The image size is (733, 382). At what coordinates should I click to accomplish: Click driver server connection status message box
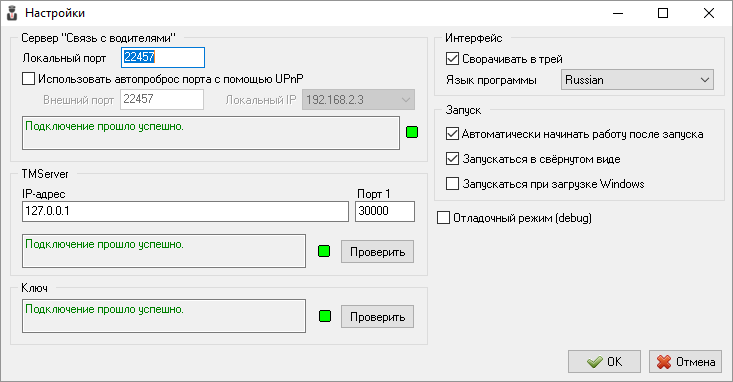pos(211,133)
